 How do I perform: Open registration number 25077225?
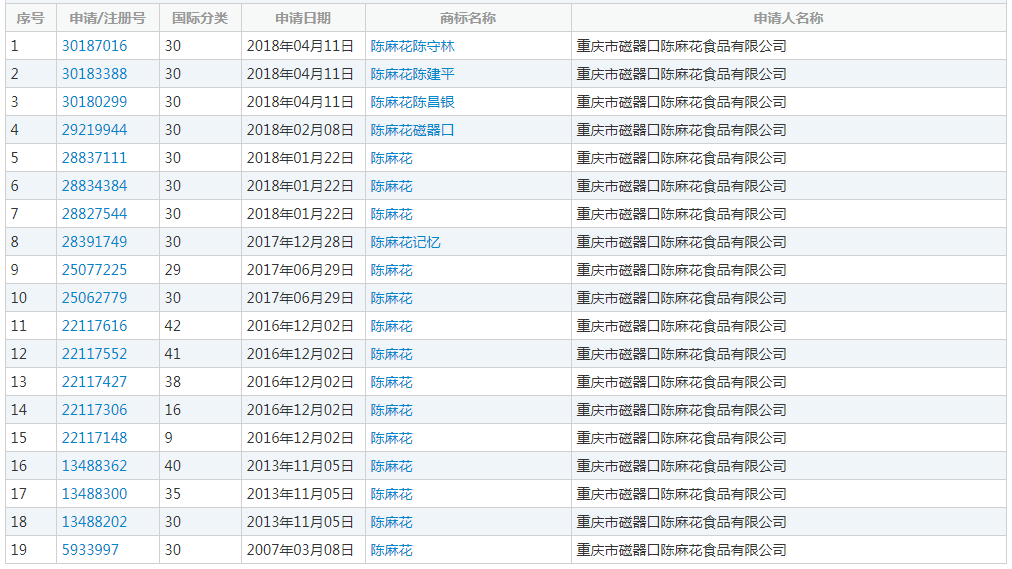pos(94,270)
